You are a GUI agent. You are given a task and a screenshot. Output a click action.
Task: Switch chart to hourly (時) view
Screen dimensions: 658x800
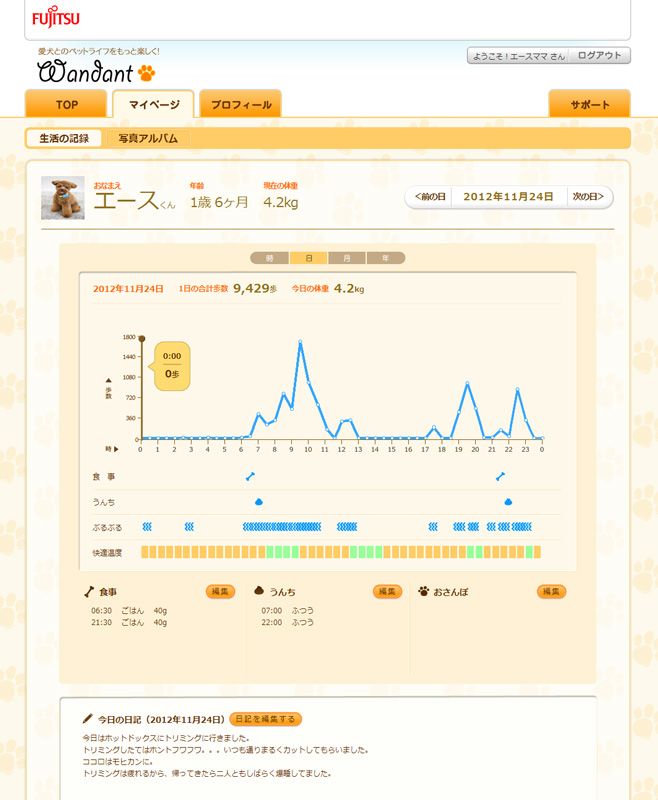pyautogui.click(x=269, y=258)
